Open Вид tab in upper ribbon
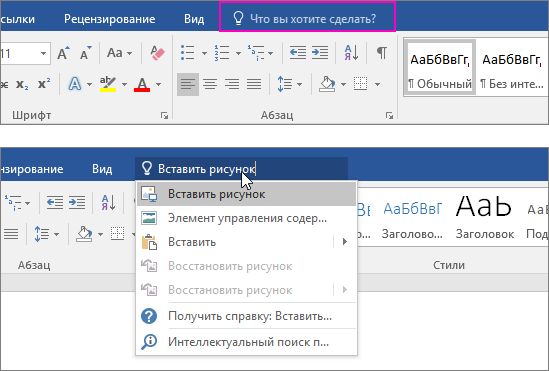 click(194, 19)
